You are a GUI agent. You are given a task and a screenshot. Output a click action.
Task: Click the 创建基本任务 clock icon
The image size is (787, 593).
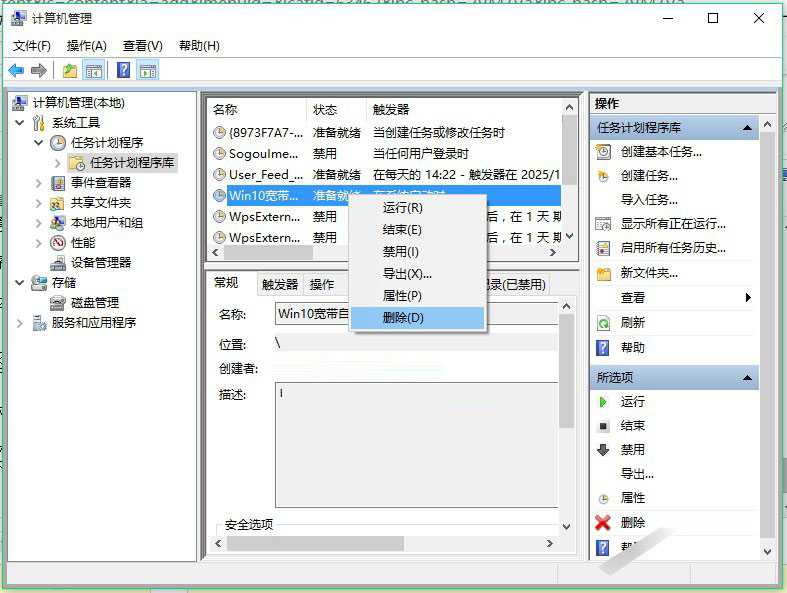click(x=603, y=151)
